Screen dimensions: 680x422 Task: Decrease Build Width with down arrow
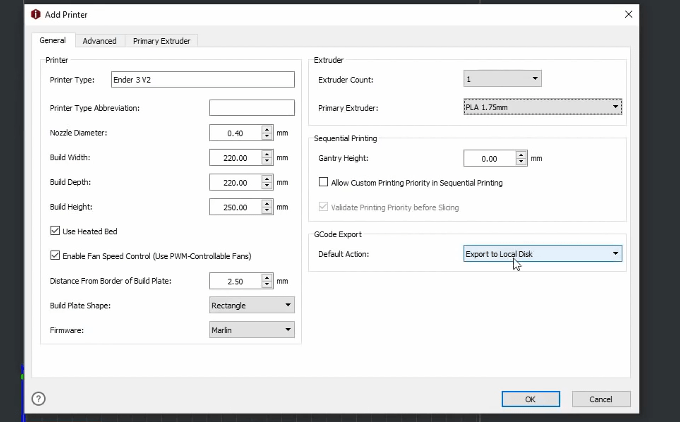pos(267,161)
